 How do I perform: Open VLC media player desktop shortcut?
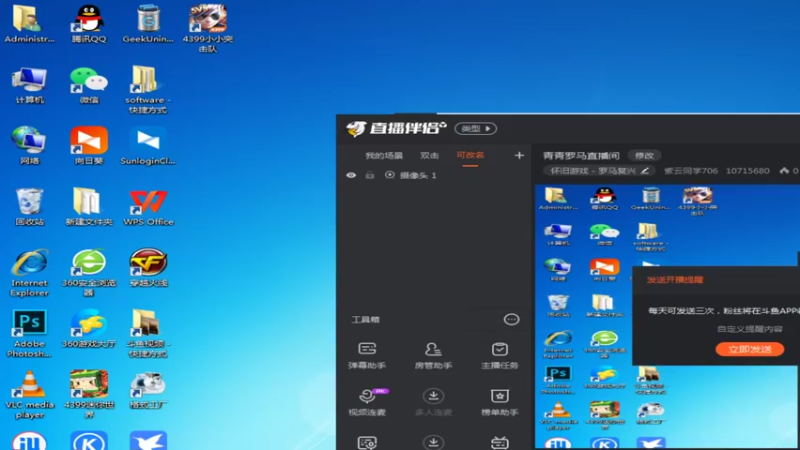click(29, 394)
